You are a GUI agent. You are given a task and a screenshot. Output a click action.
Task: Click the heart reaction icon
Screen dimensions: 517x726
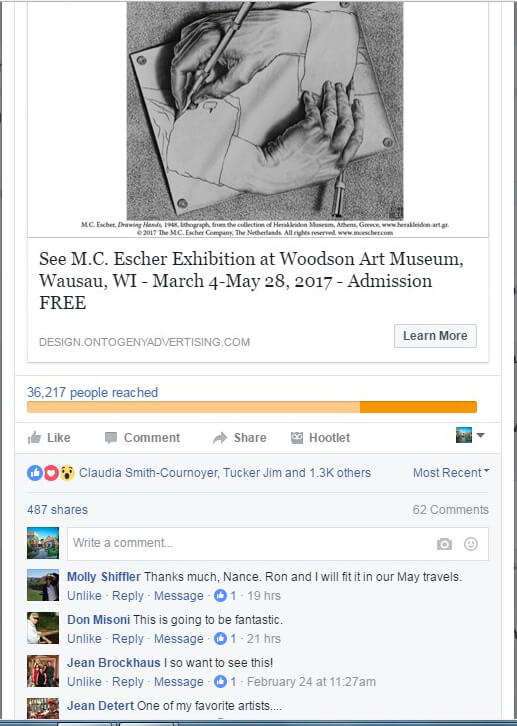[x=51, y=473]
